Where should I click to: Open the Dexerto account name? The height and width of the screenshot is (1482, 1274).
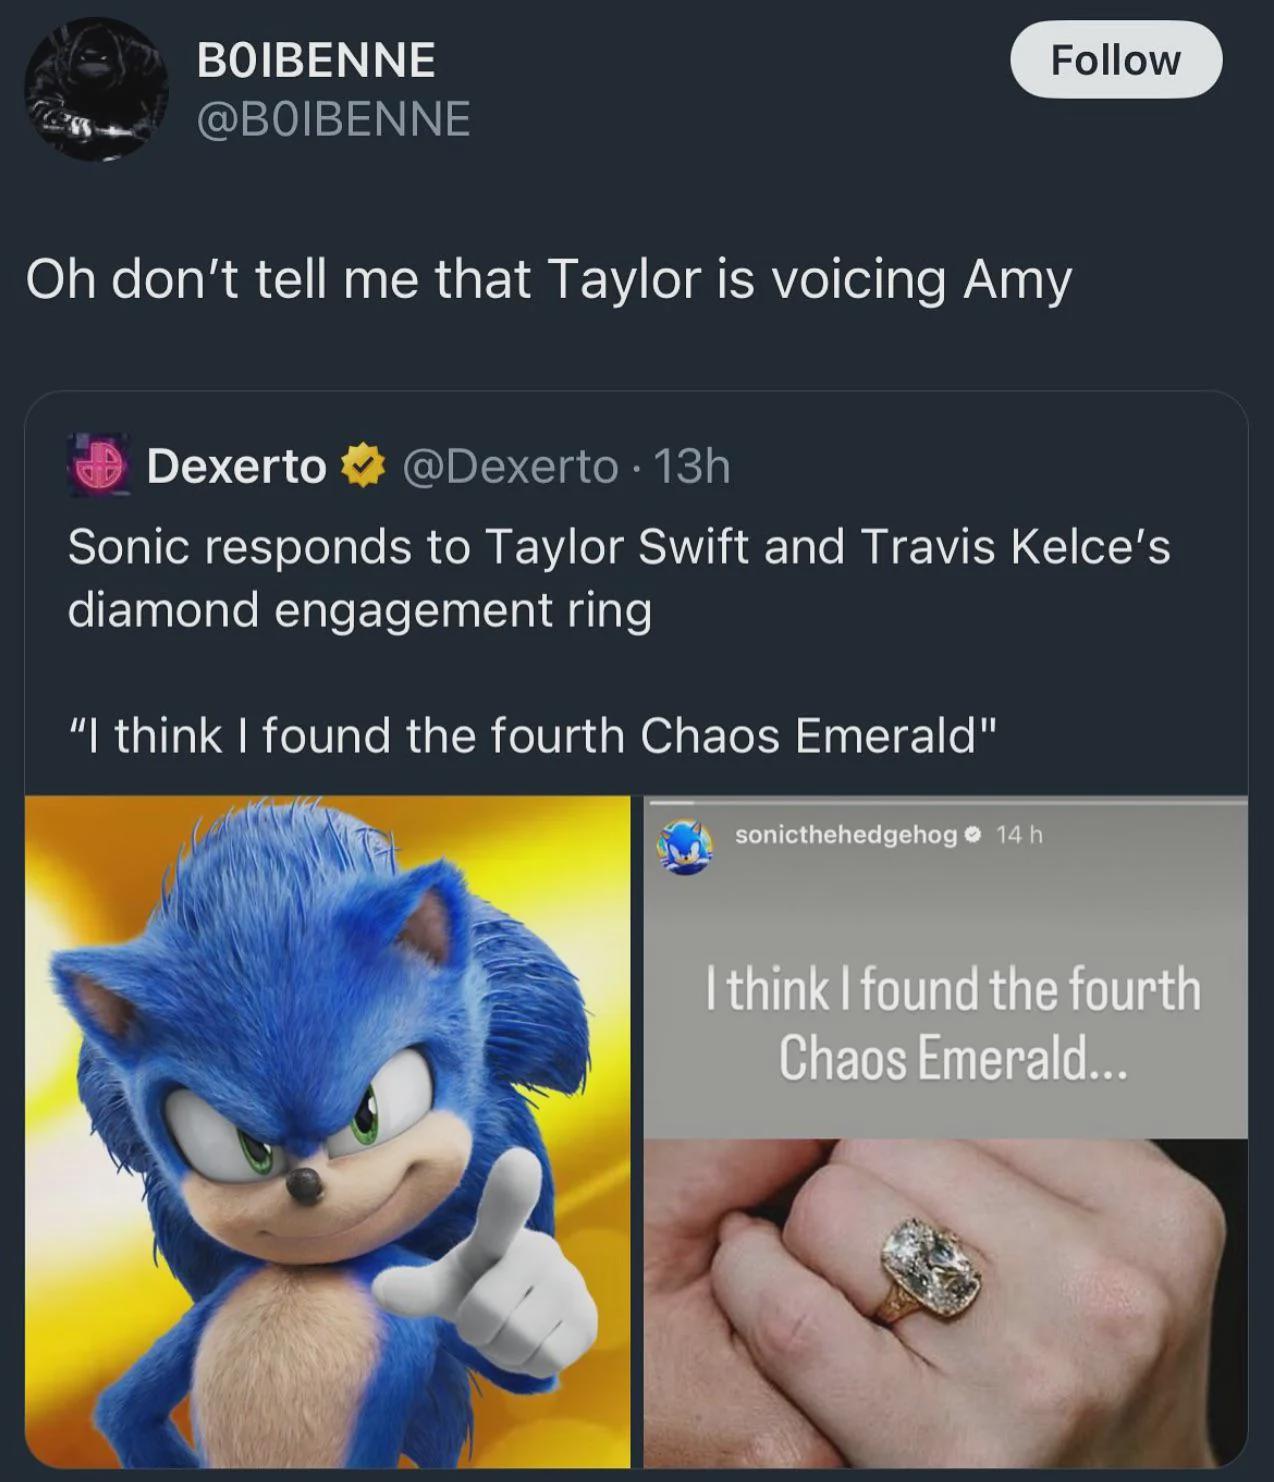pyautogui.click(x=237, y=466)
